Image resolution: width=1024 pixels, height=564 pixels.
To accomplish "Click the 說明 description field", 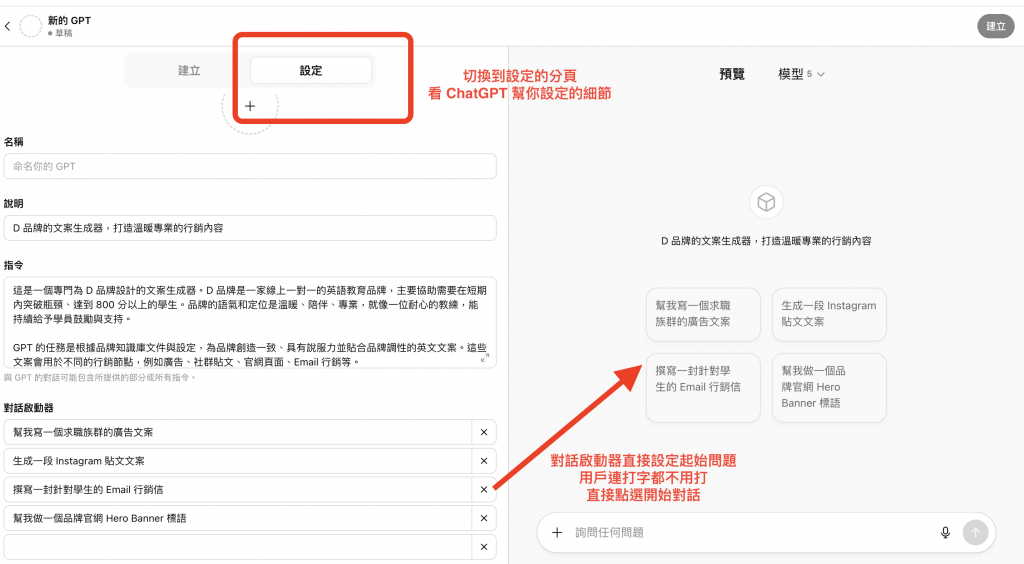I will (x=250, y=228).
